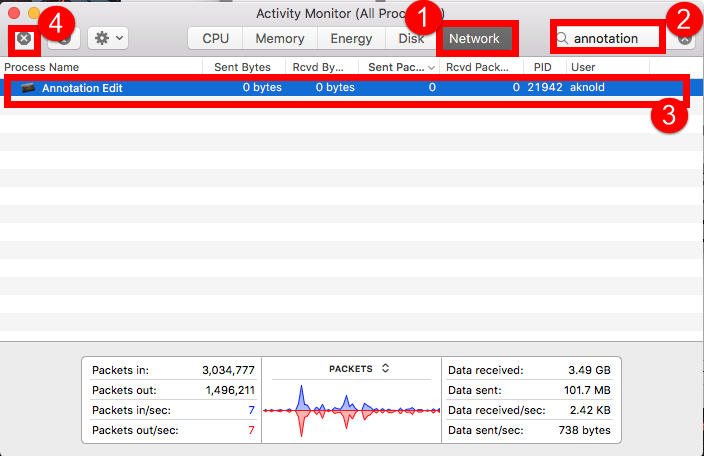Sort by Sent Bytes column header
The image size is (704, 456).
tap(243, 67)
